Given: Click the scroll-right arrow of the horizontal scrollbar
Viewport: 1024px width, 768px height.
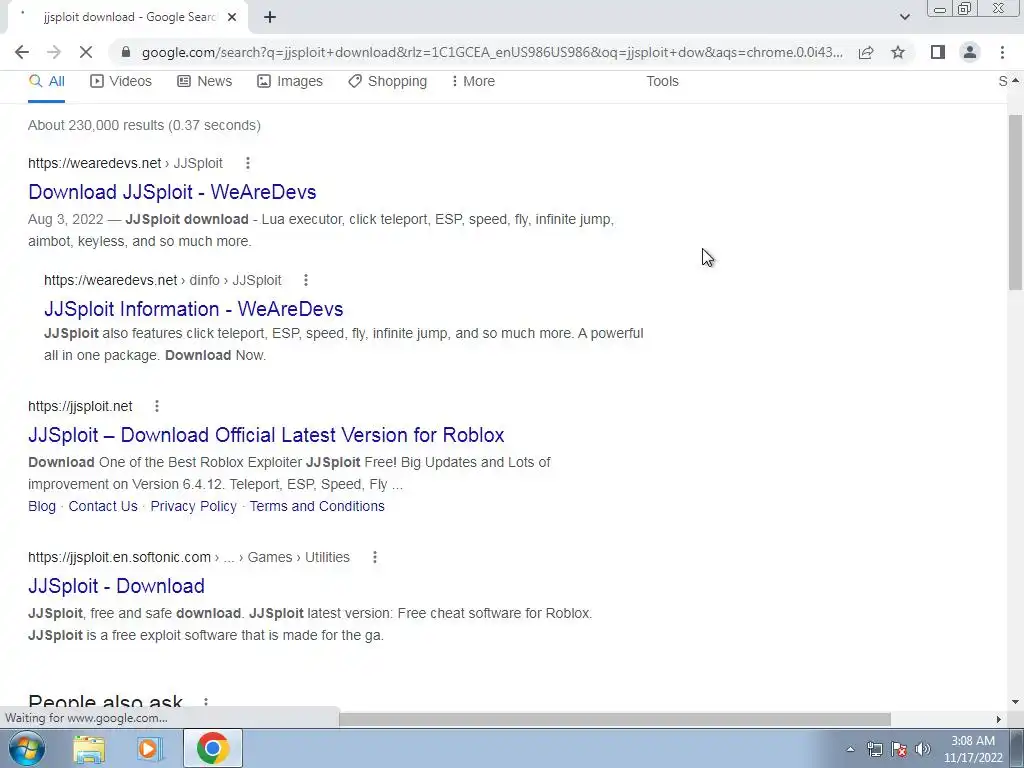Looking at the screenshot, I should pos(999,719).
